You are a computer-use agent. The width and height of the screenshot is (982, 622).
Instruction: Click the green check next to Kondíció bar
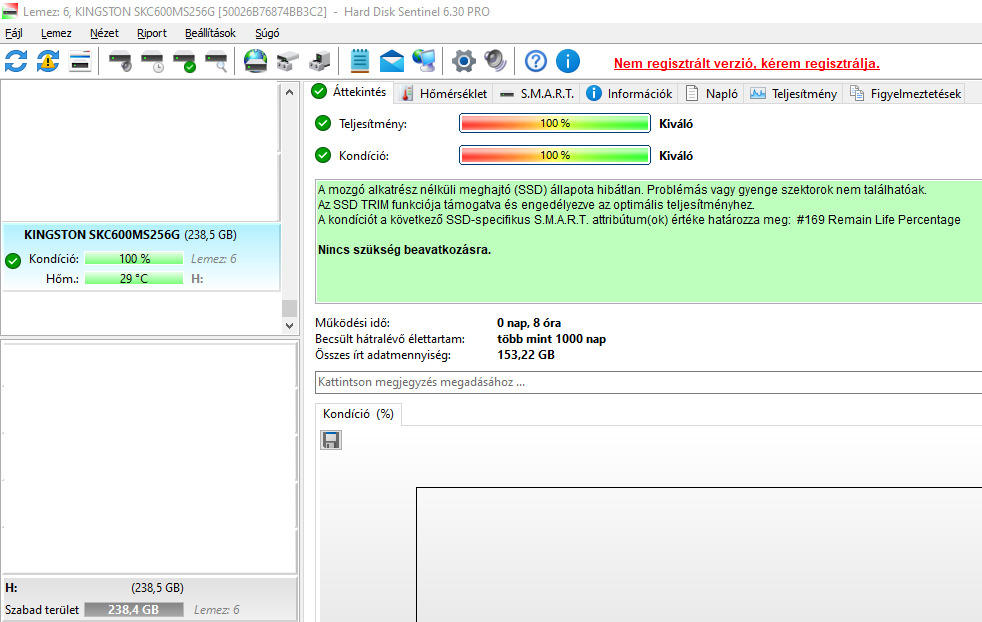coord(323,155)
